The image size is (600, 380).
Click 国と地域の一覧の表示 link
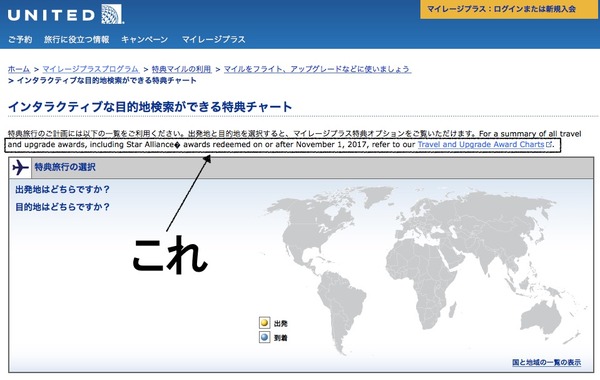tap(546, 362)
